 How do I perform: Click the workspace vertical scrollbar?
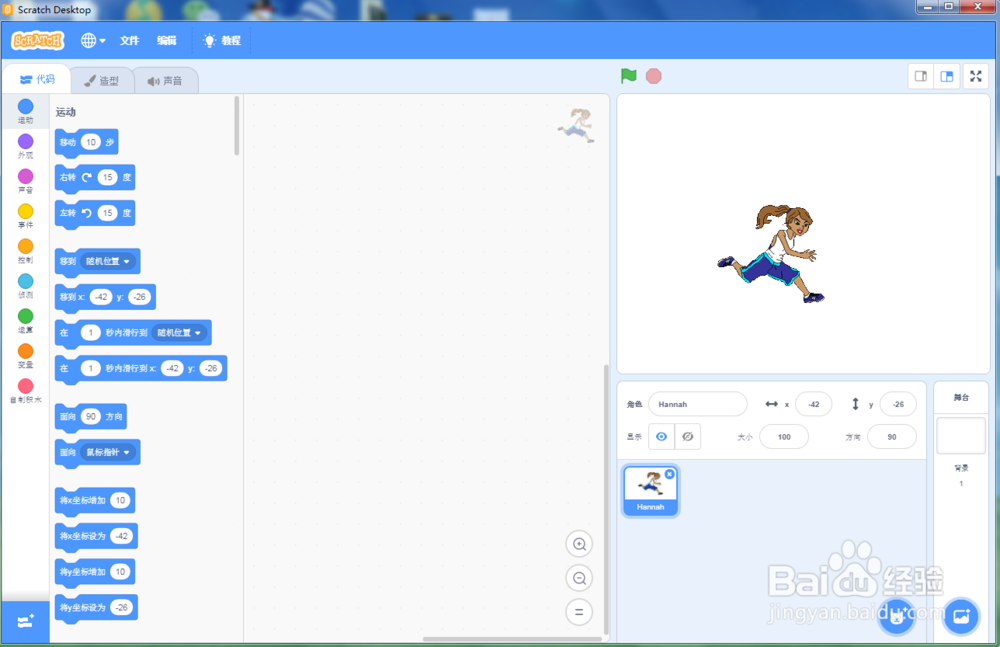point(606,500)
